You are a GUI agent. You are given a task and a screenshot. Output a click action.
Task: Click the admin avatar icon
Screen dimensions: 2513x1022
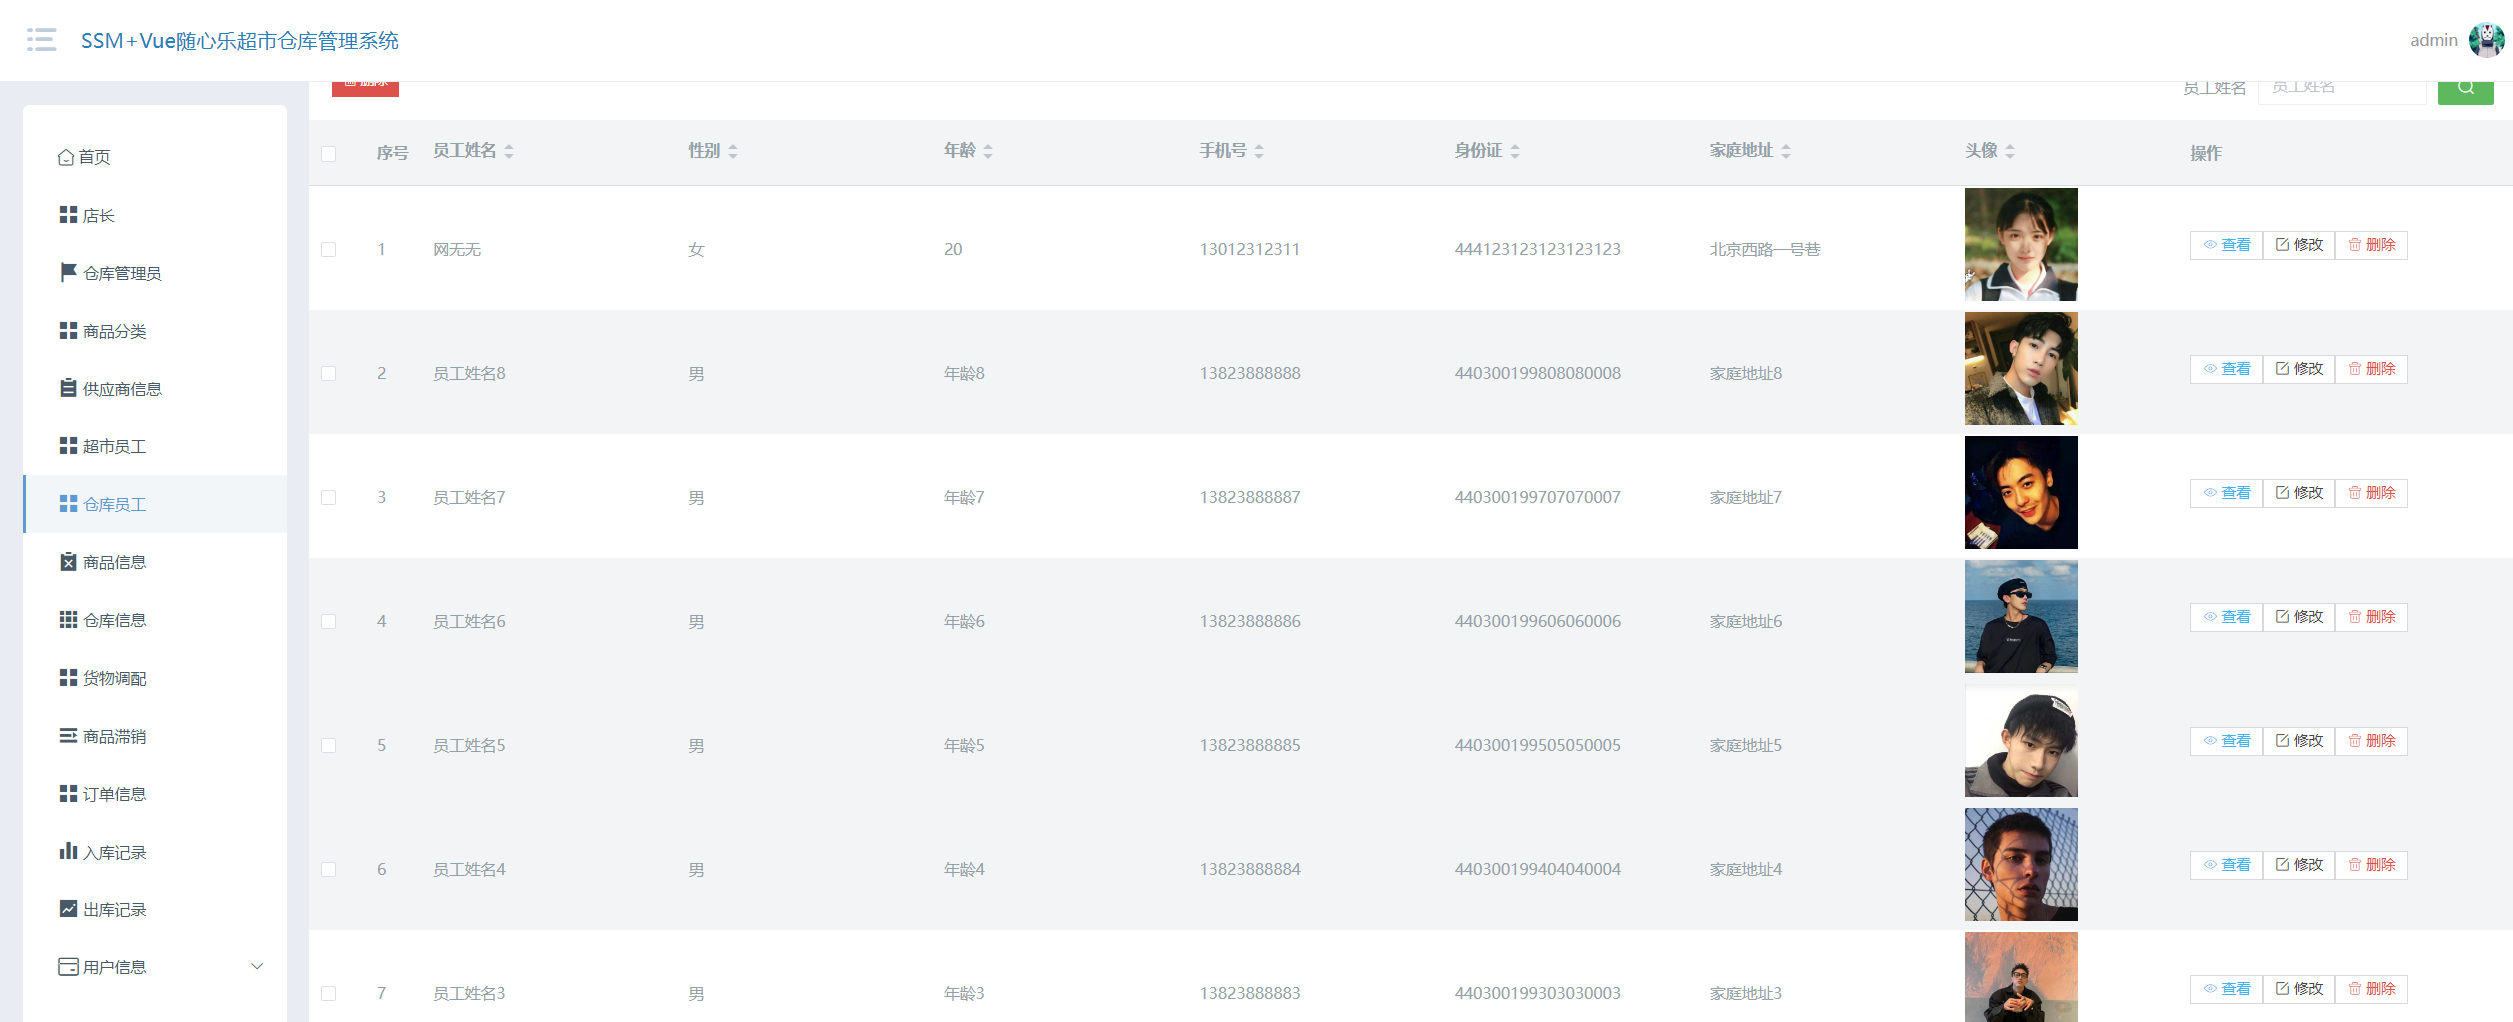(x=2486, y=40)
